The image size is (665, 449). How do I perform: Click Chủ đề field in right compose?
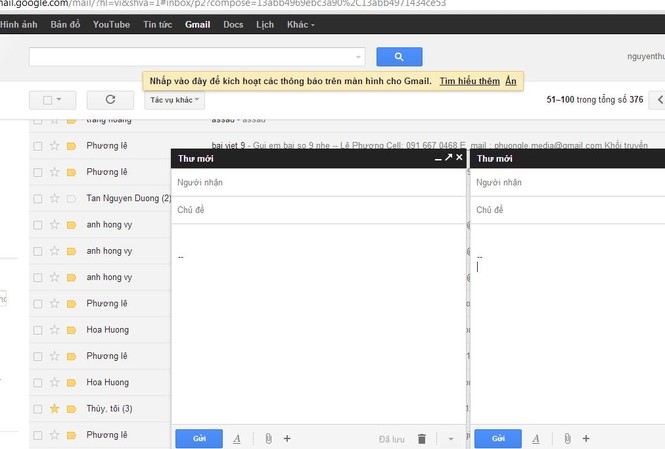click(x=568, y=210)
